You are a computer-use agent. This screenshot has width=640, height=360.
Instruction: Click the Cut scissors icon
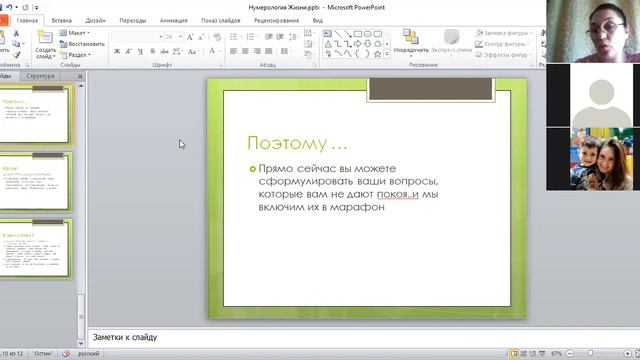pyautogui.click(x=16, y=33)
